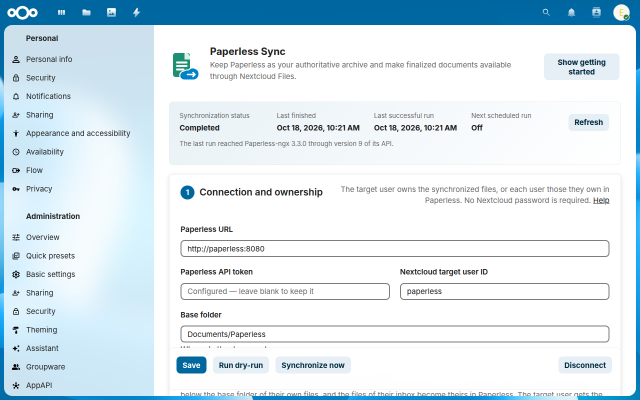Open the user avatar menu

coord(621,13)
